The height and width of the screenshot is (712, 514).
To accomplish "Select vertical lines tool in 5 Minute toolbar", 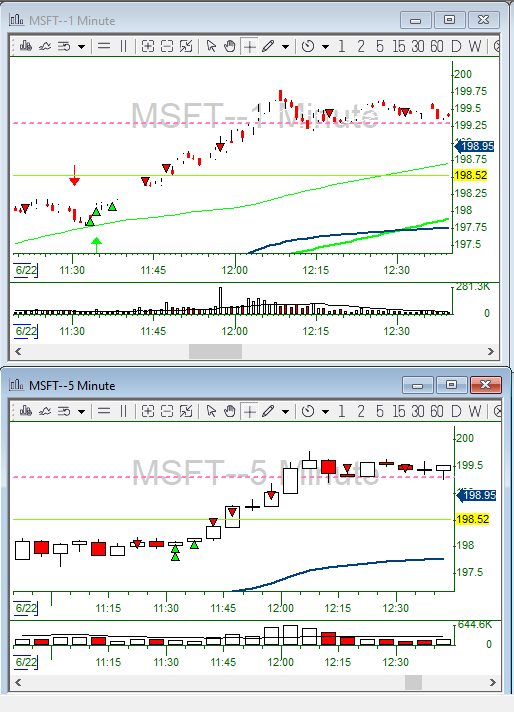I will tap(123, 411).
